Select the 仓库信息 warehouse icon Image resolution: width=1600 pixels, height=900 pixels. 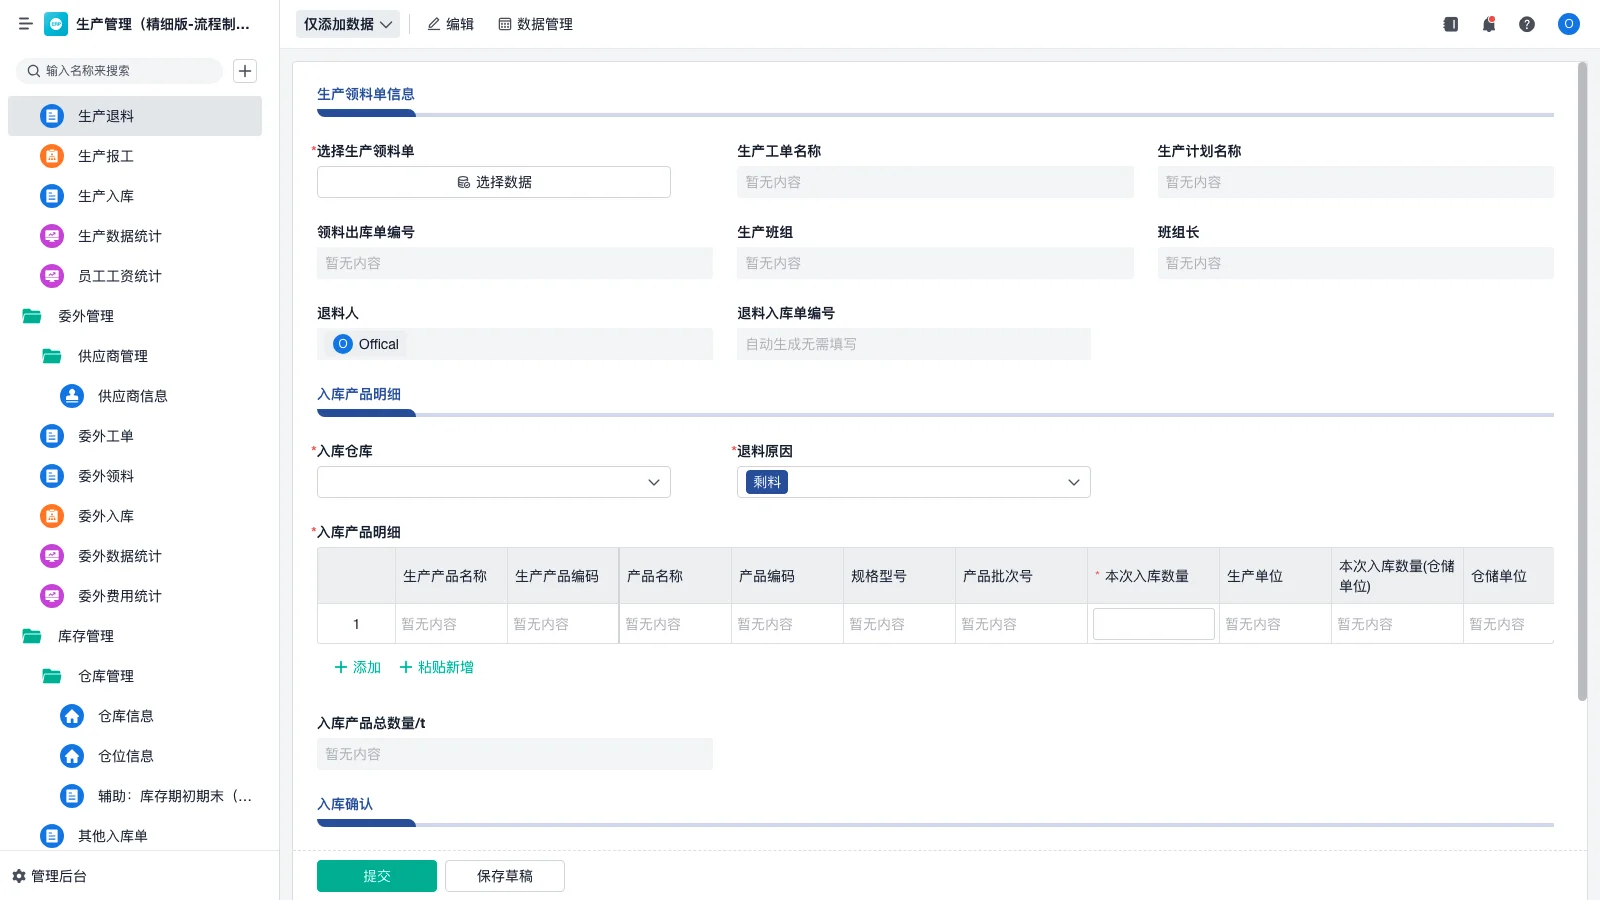[71, 716]
